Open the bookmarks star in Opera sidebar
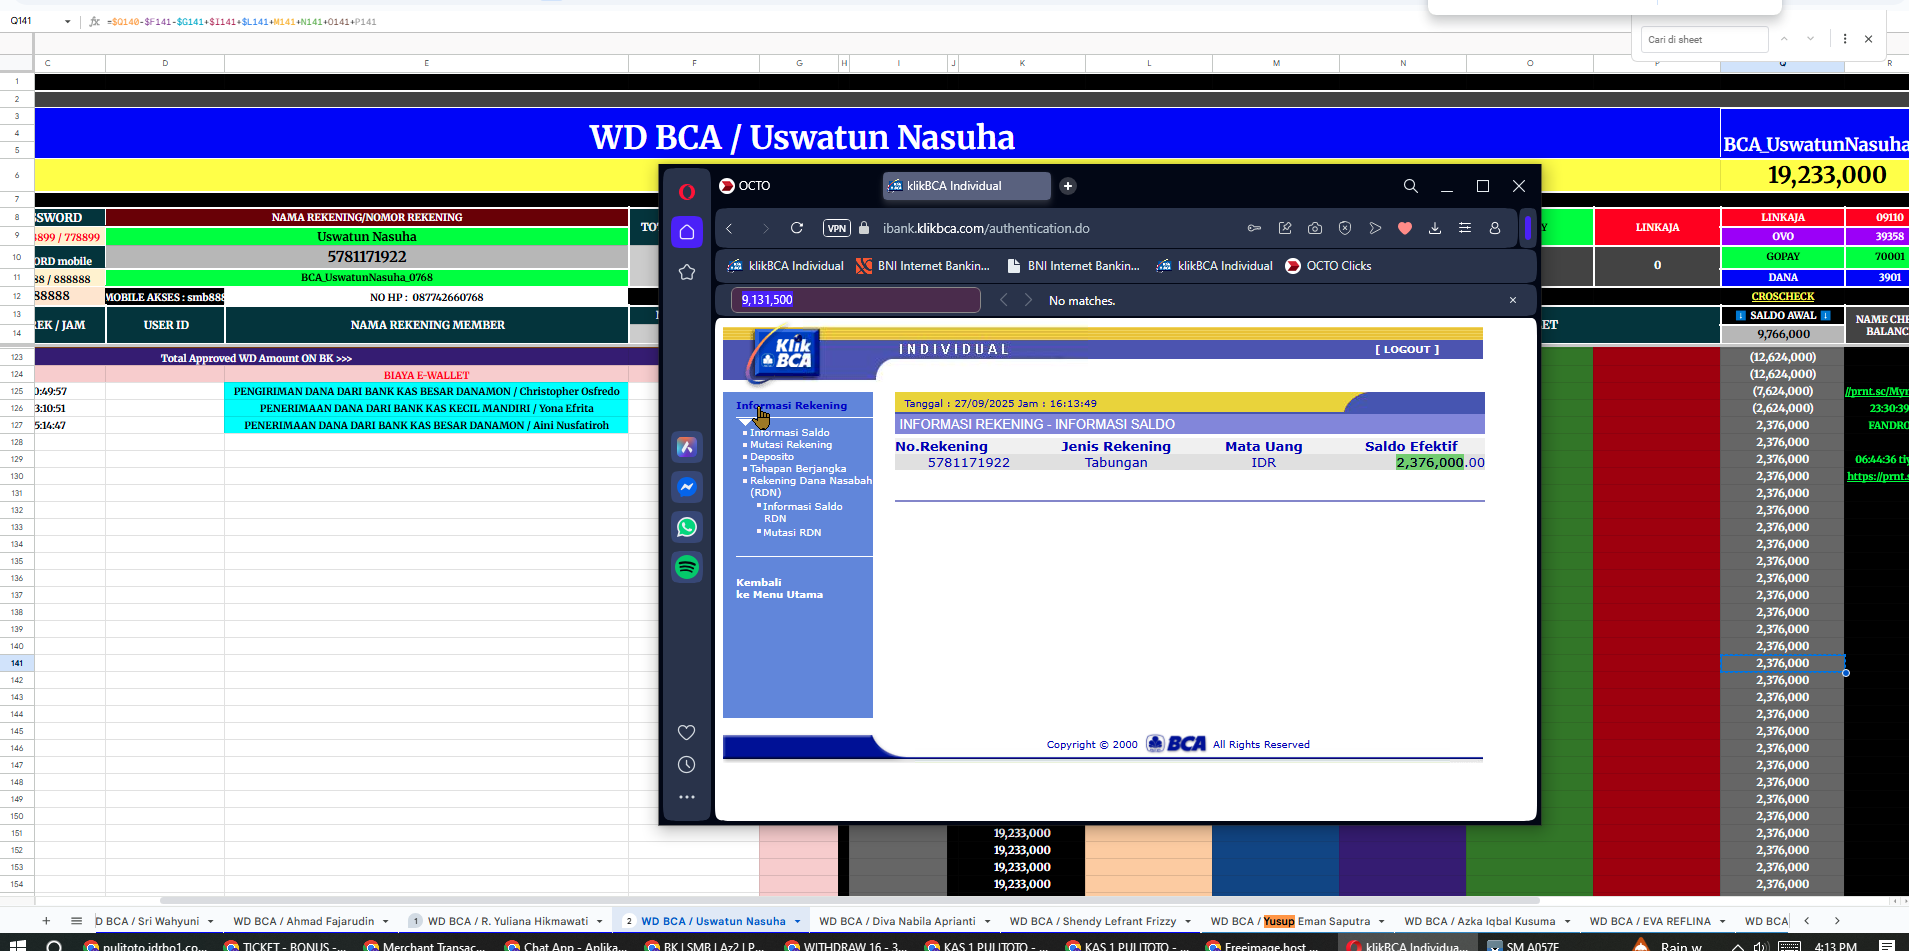Viewport: 1909px width, 951px height. (687, 272)
